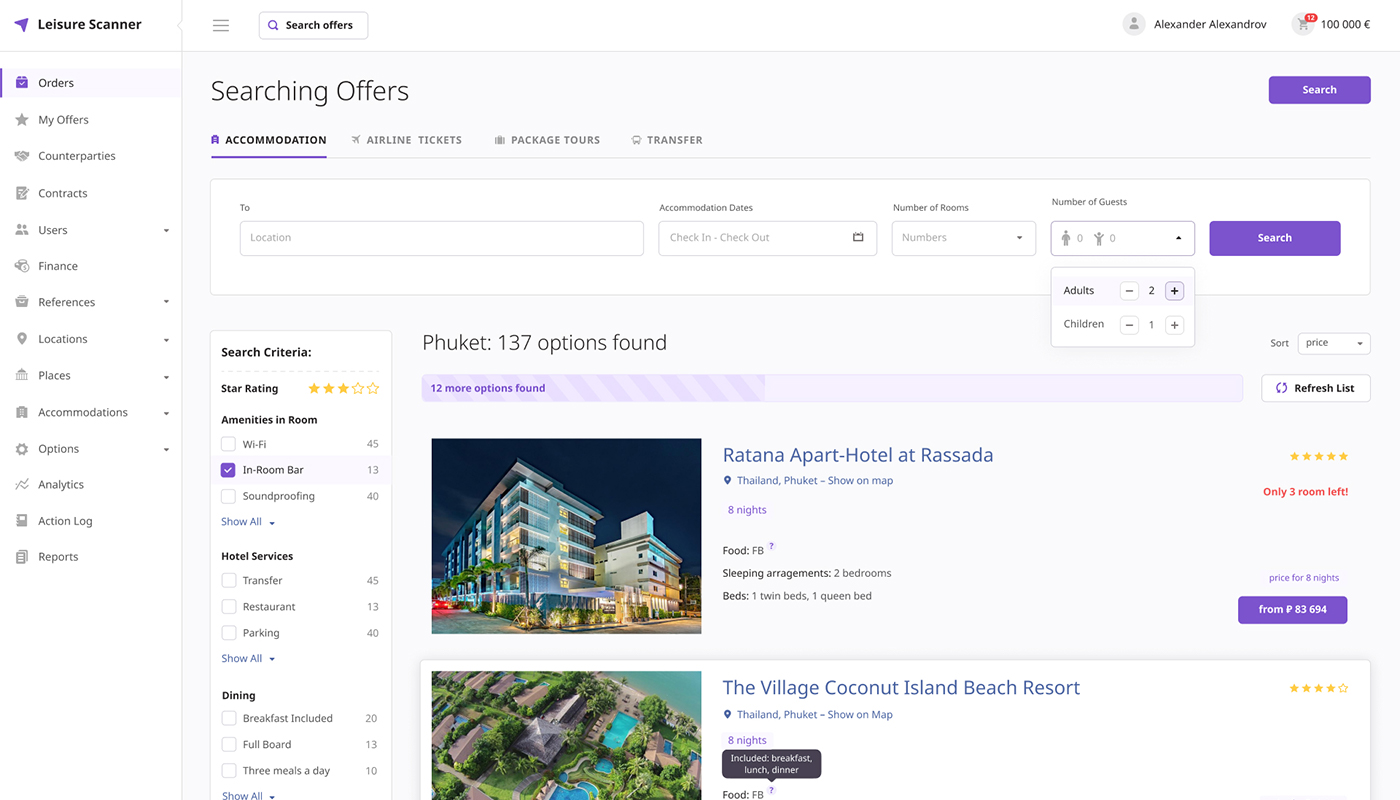This screenshot has width=1400, height=800.
Task: Expand the Users sidebar submenu arrow
Action: [x=166, y=231]
